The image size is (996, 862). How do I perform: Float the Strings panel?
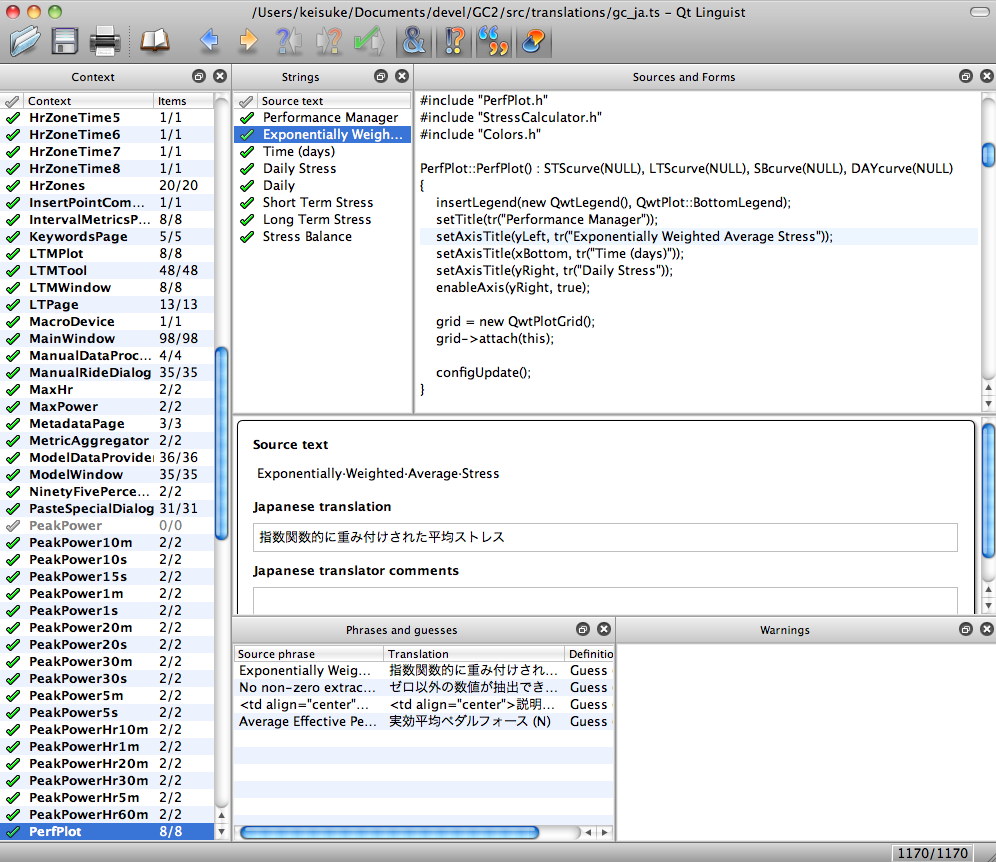(x=381, y=76)
